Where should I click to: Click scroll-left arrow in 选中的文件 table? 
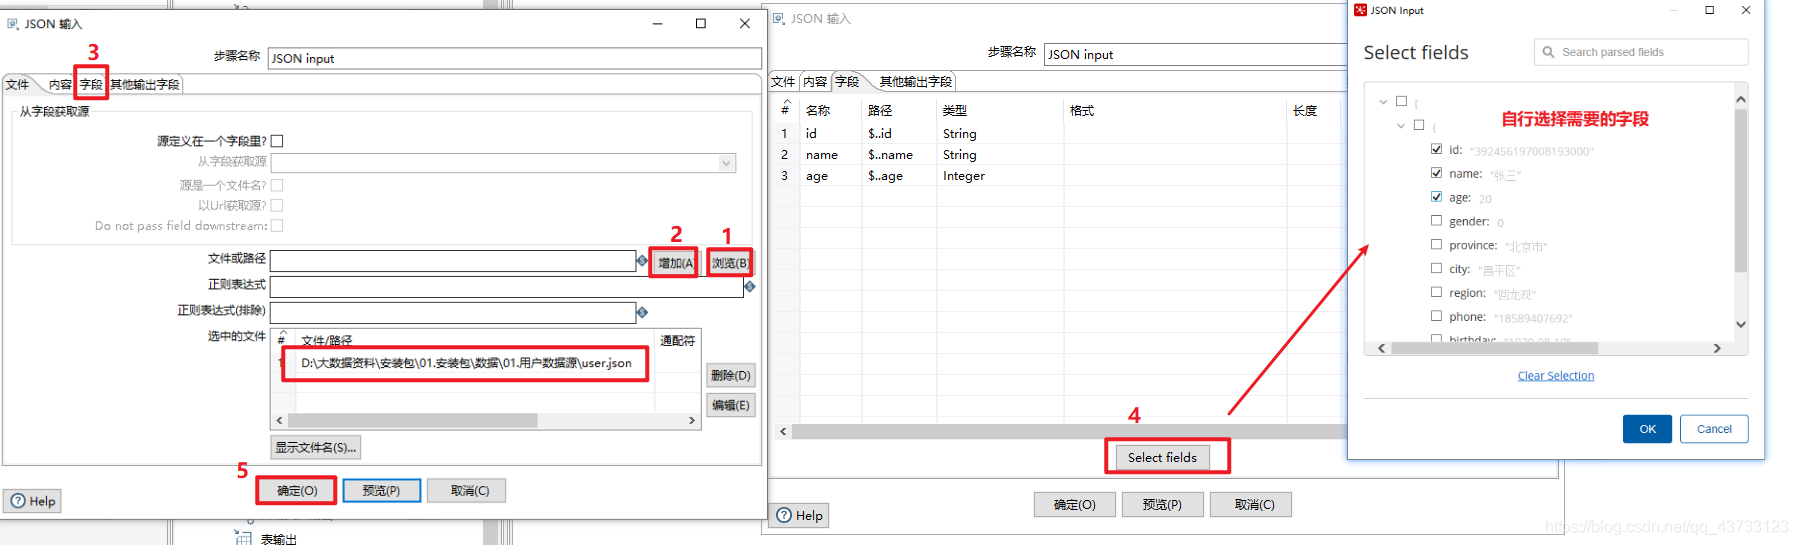279,421
